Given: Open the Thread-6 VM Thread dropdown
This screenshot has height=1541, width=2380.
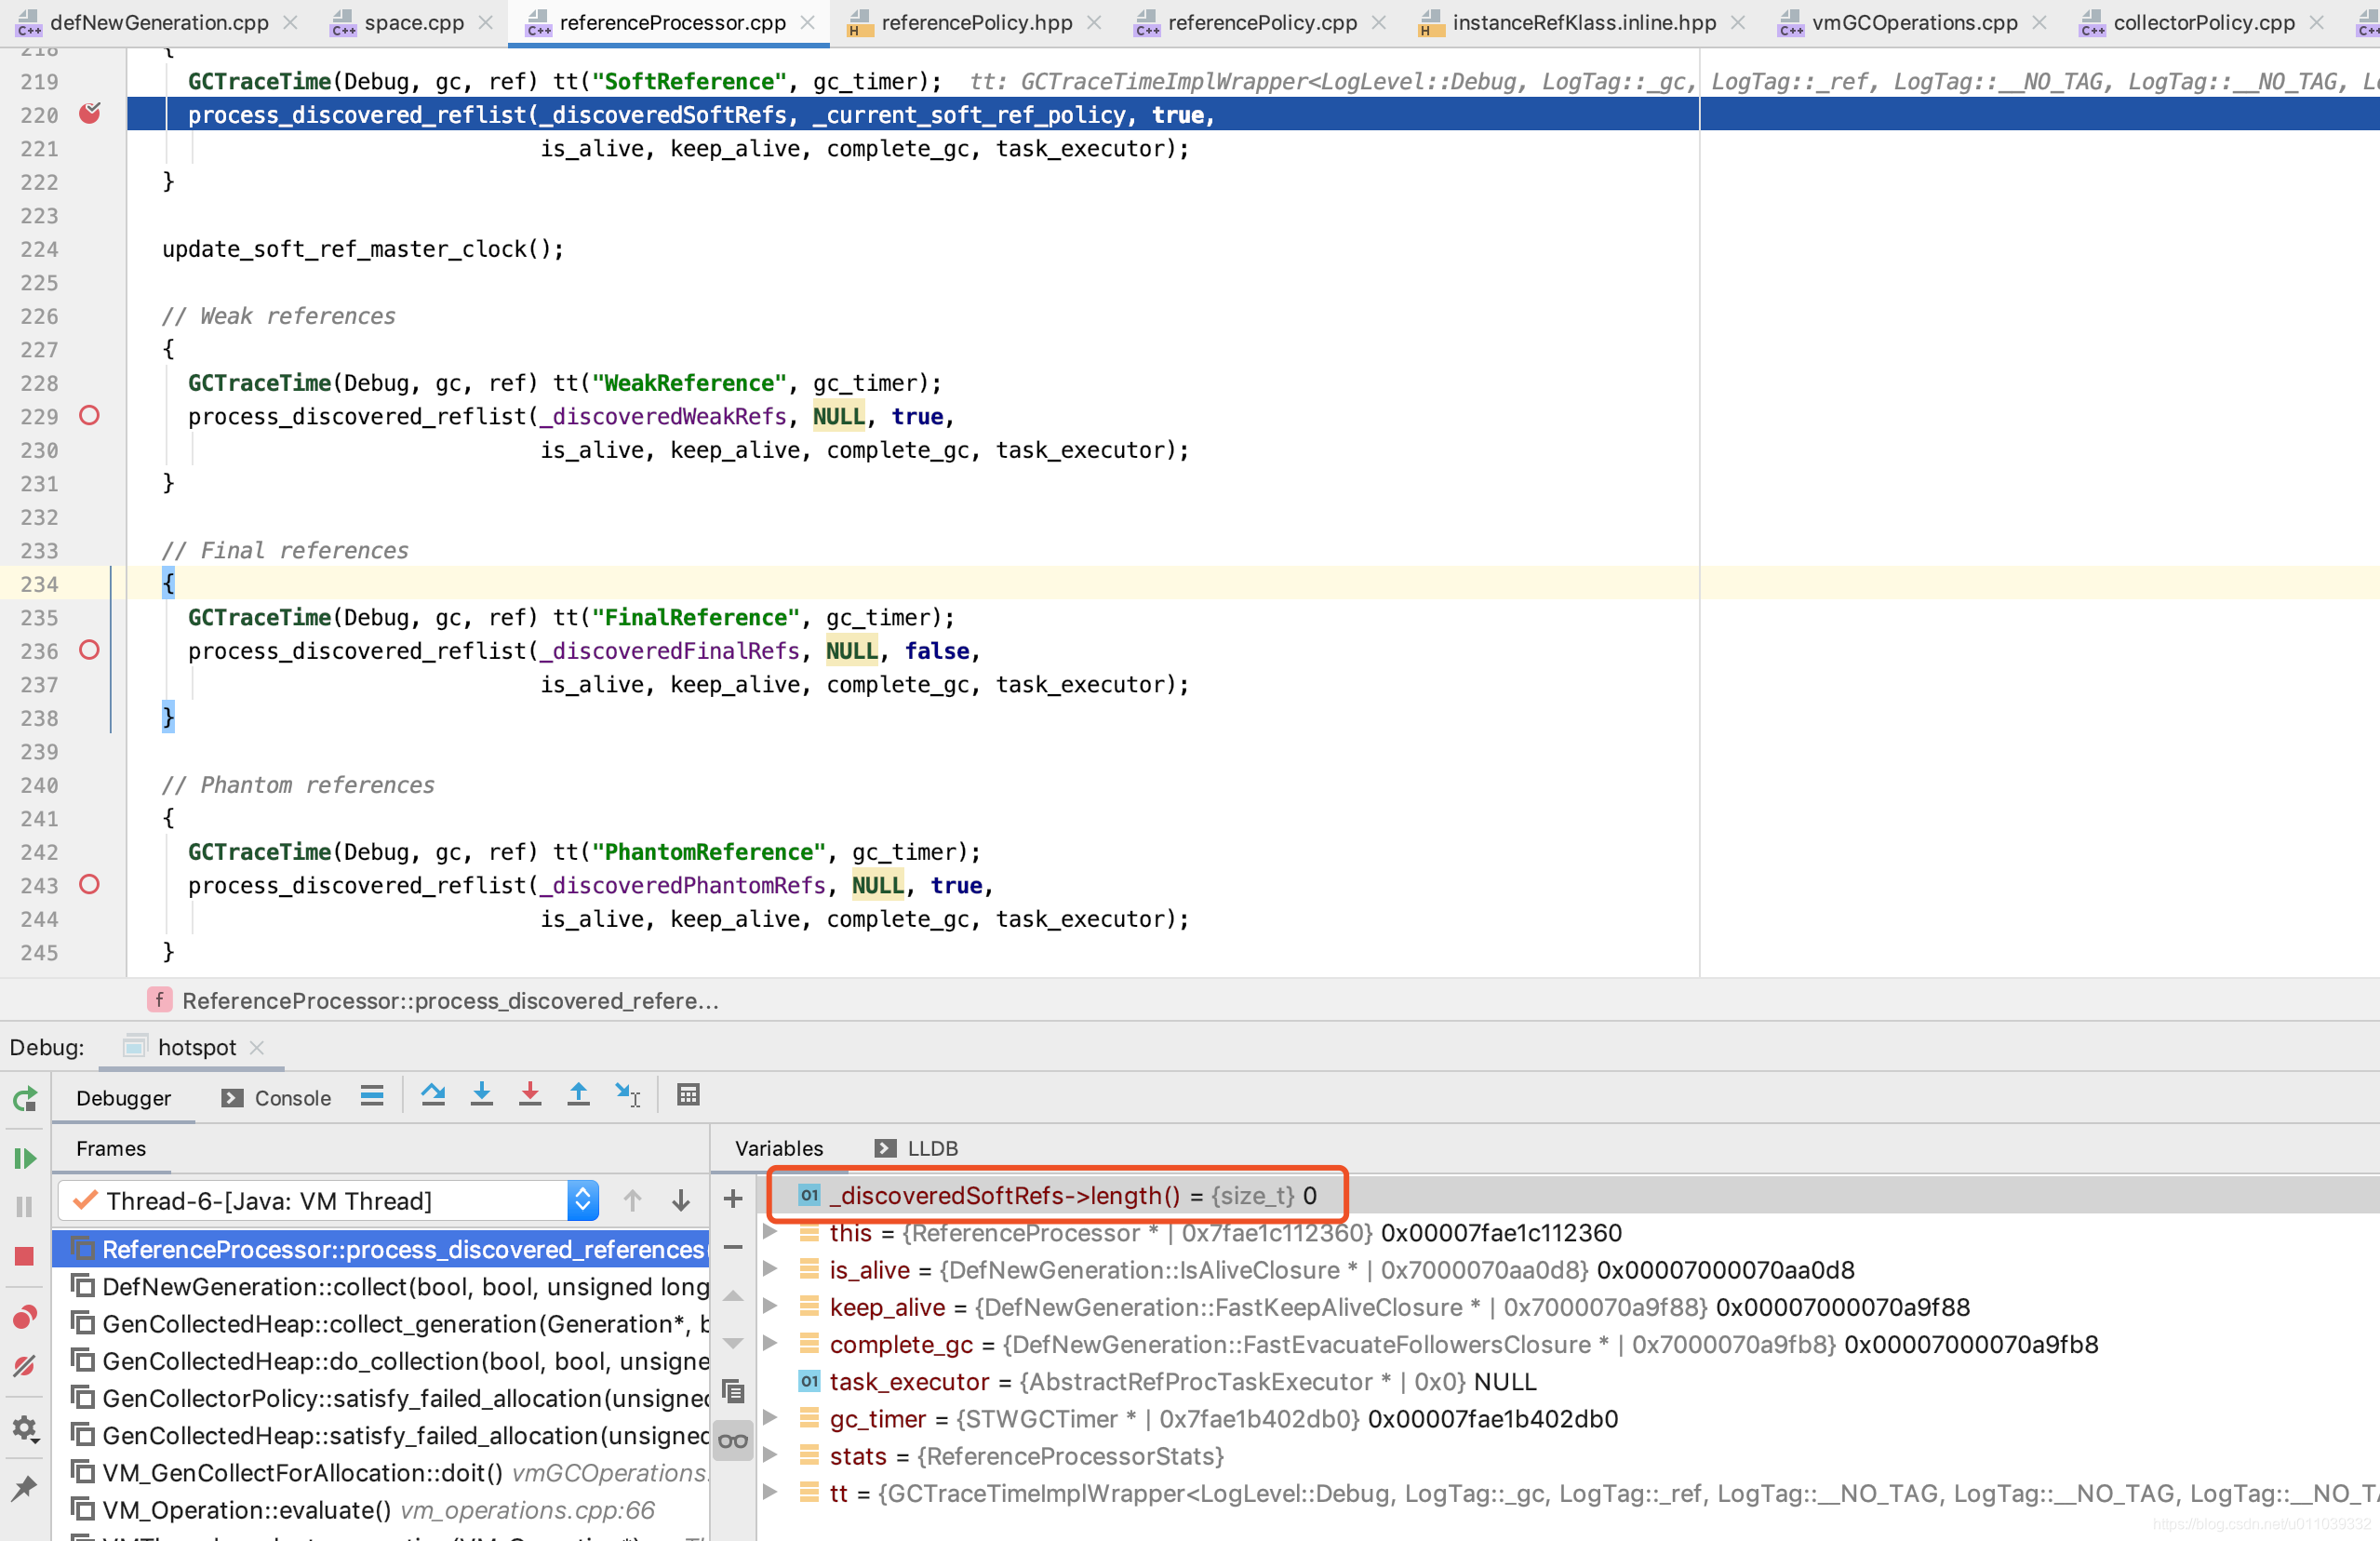Looking at the screenshot, I should coord(582,1200).
